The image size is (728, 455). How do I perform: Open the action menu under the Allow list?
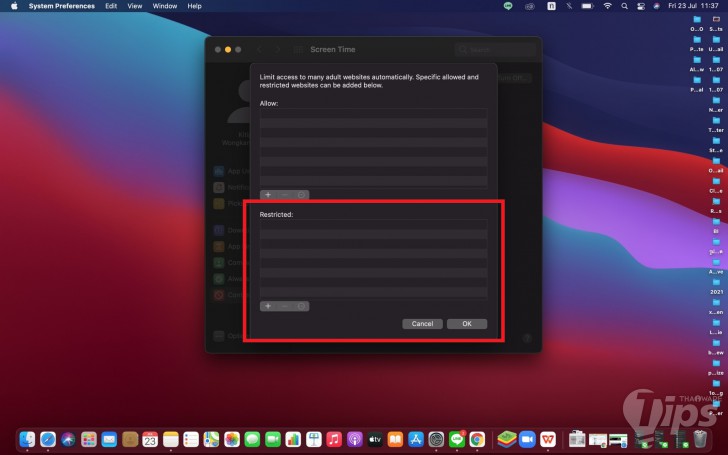[x=301, y=195]
